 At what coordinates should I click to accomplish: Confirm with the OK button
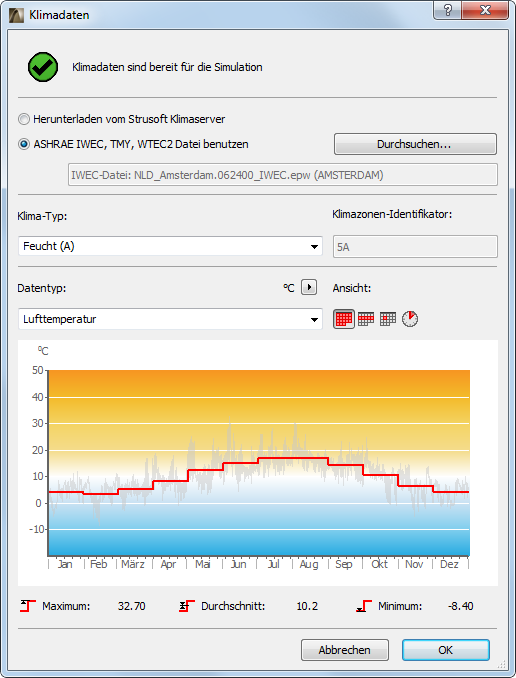[x=446, y=650]
